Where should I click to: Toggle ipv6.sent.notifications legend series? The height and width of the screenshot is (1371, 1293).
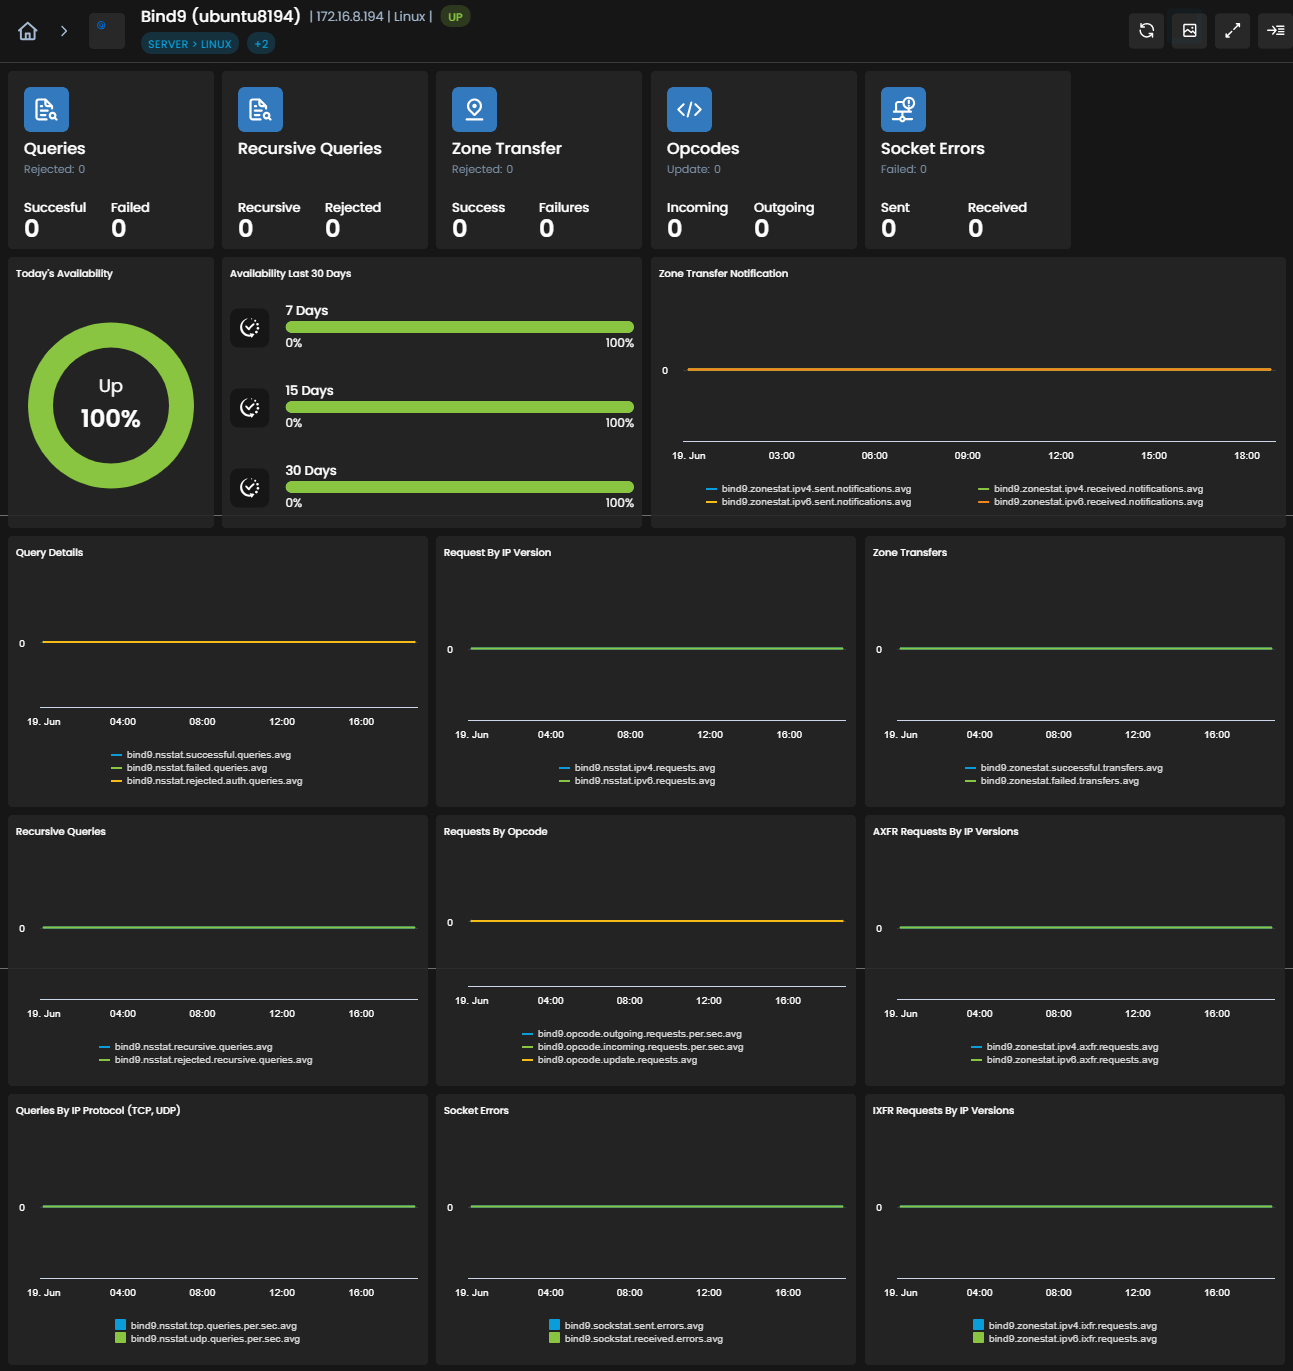pyautogui.click(x=809, y=502)
